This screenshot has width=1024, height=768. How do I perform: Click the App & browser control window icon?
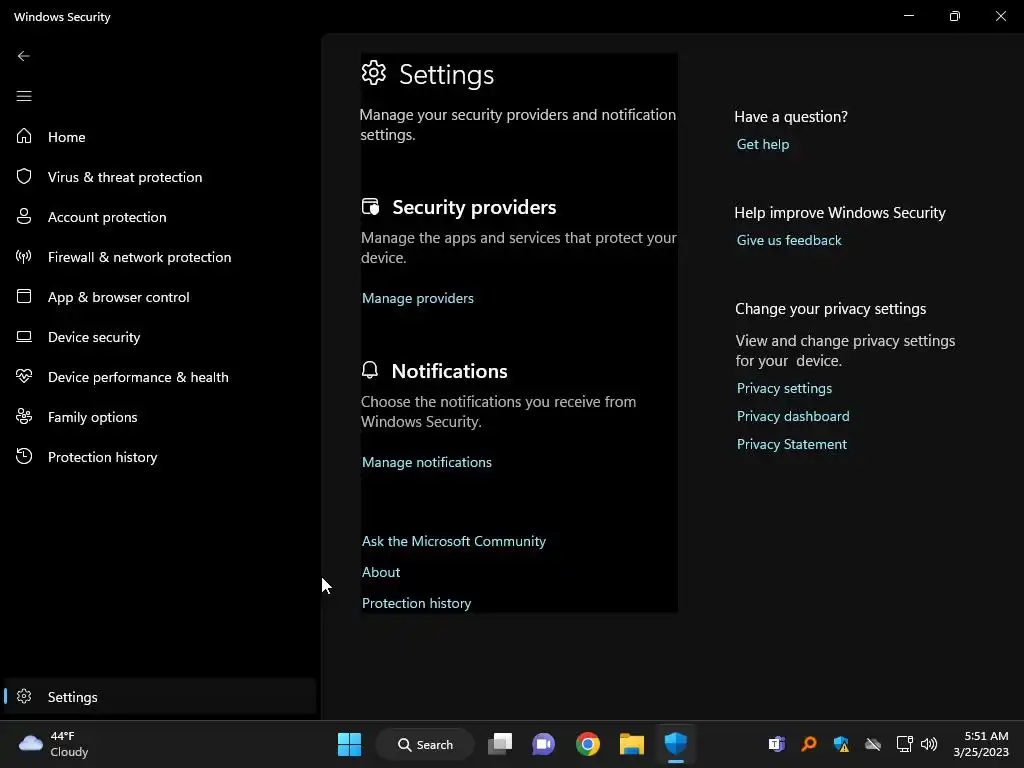coord(24,296)
